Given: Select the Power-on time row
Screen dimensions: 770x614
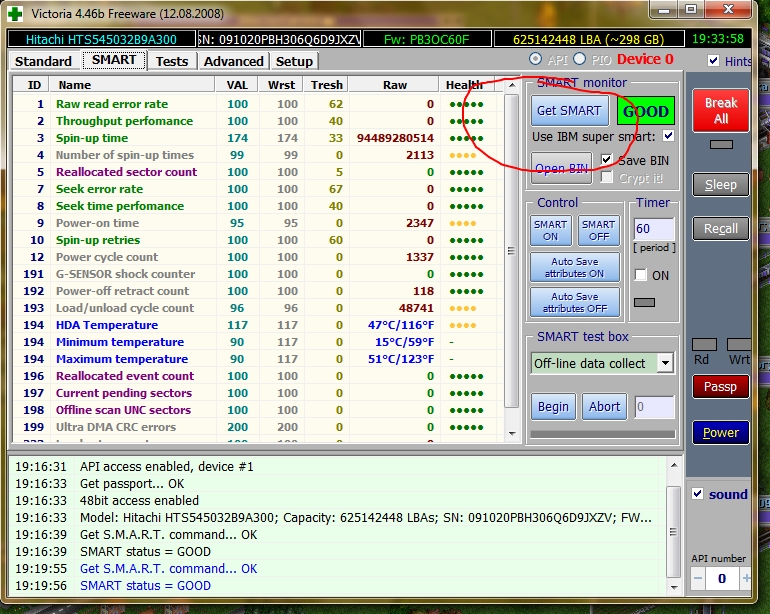Looking at the screenshot, I should 257,223.
